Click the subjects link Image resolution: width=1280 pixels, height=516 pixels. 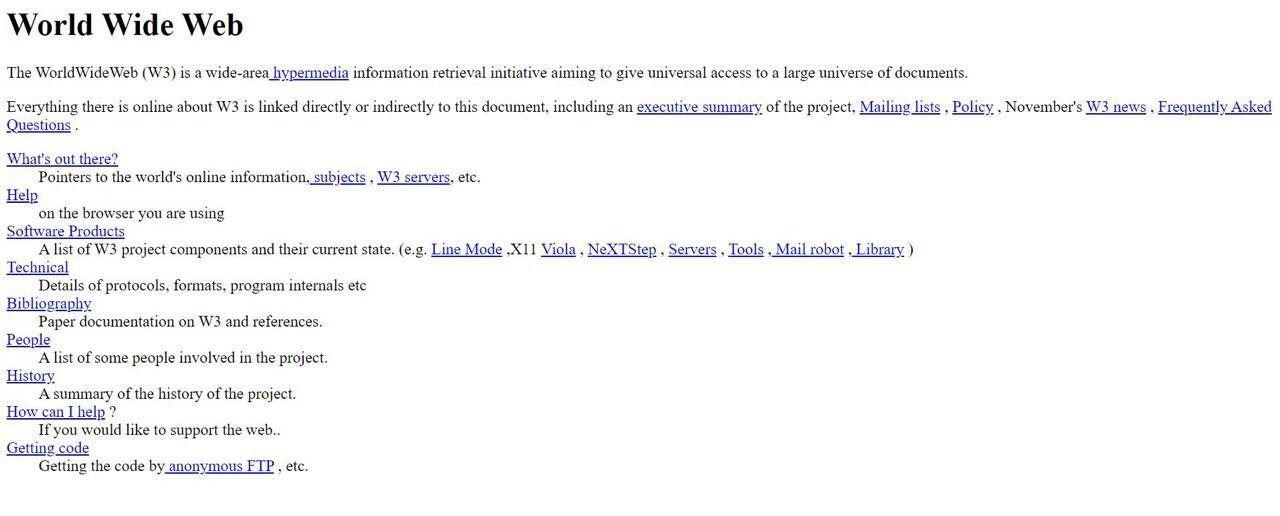pos(337,177)
